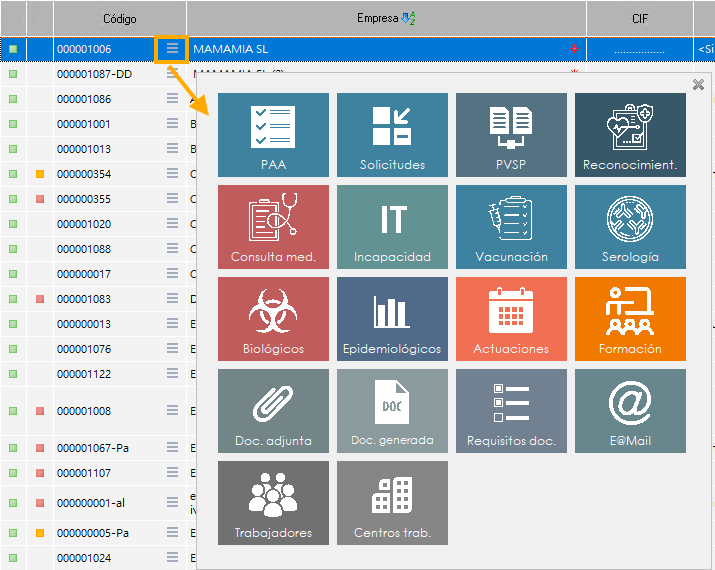The image size is (715, 570).
Task: Open hamburger menu for row 000001006
Action: click(x=172, y=48)
